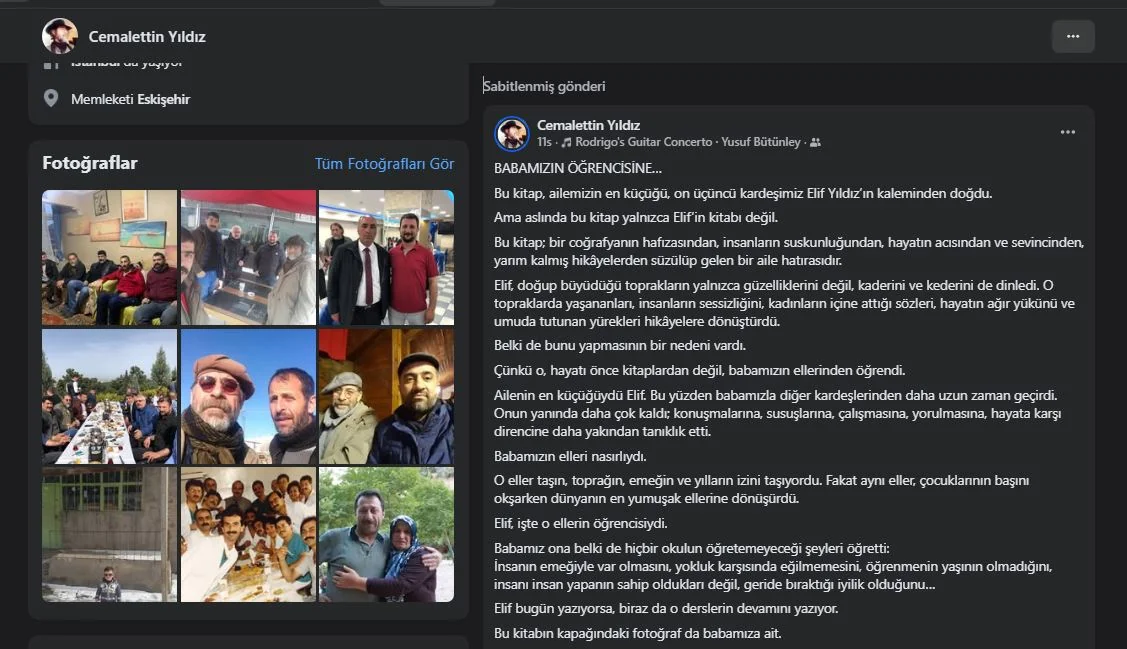Open photo of outdoor long table gathering

109,396
